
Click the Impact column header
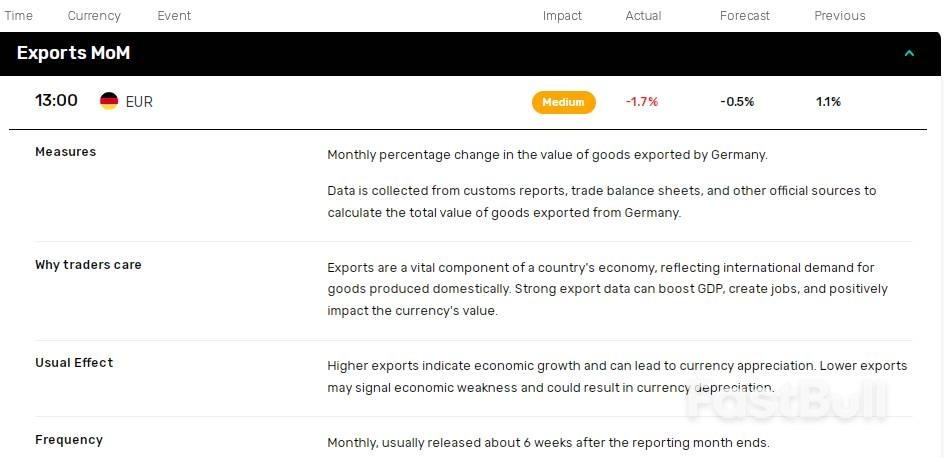[562, 16]
